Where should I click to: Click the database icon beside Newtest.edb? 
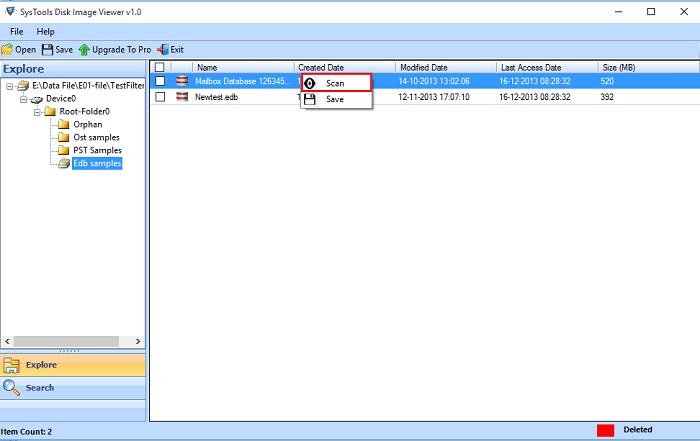pyautogui.click(x=182, y=96)
